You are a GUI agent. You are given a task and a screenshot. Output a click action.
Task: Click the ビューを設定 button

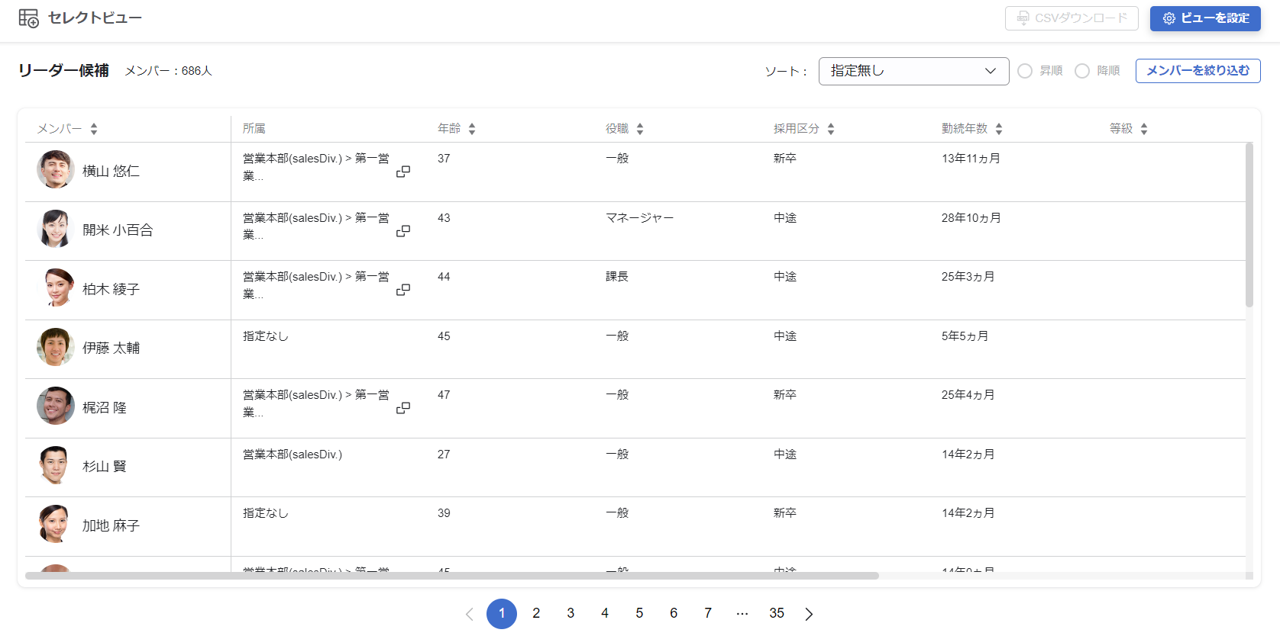1205,18
